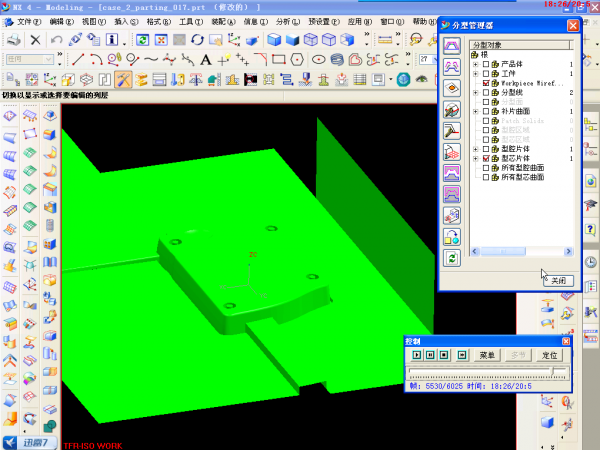This screenshot has width=600, height=450.
Task: Expand the 补片曲面 tree node
Action: click(x=476, y=111)
